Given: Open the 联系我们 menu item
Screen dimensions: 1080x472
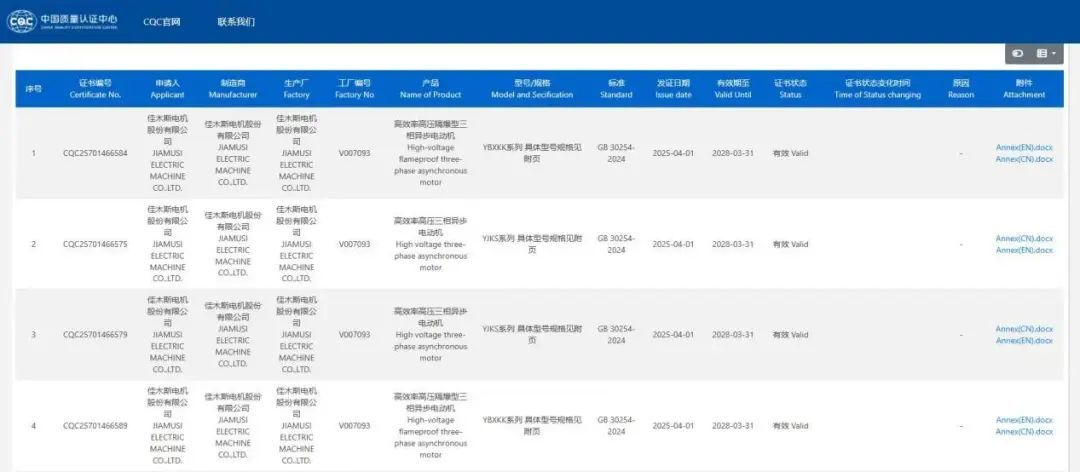Looking at the screenshot, I should pos(236,22).
